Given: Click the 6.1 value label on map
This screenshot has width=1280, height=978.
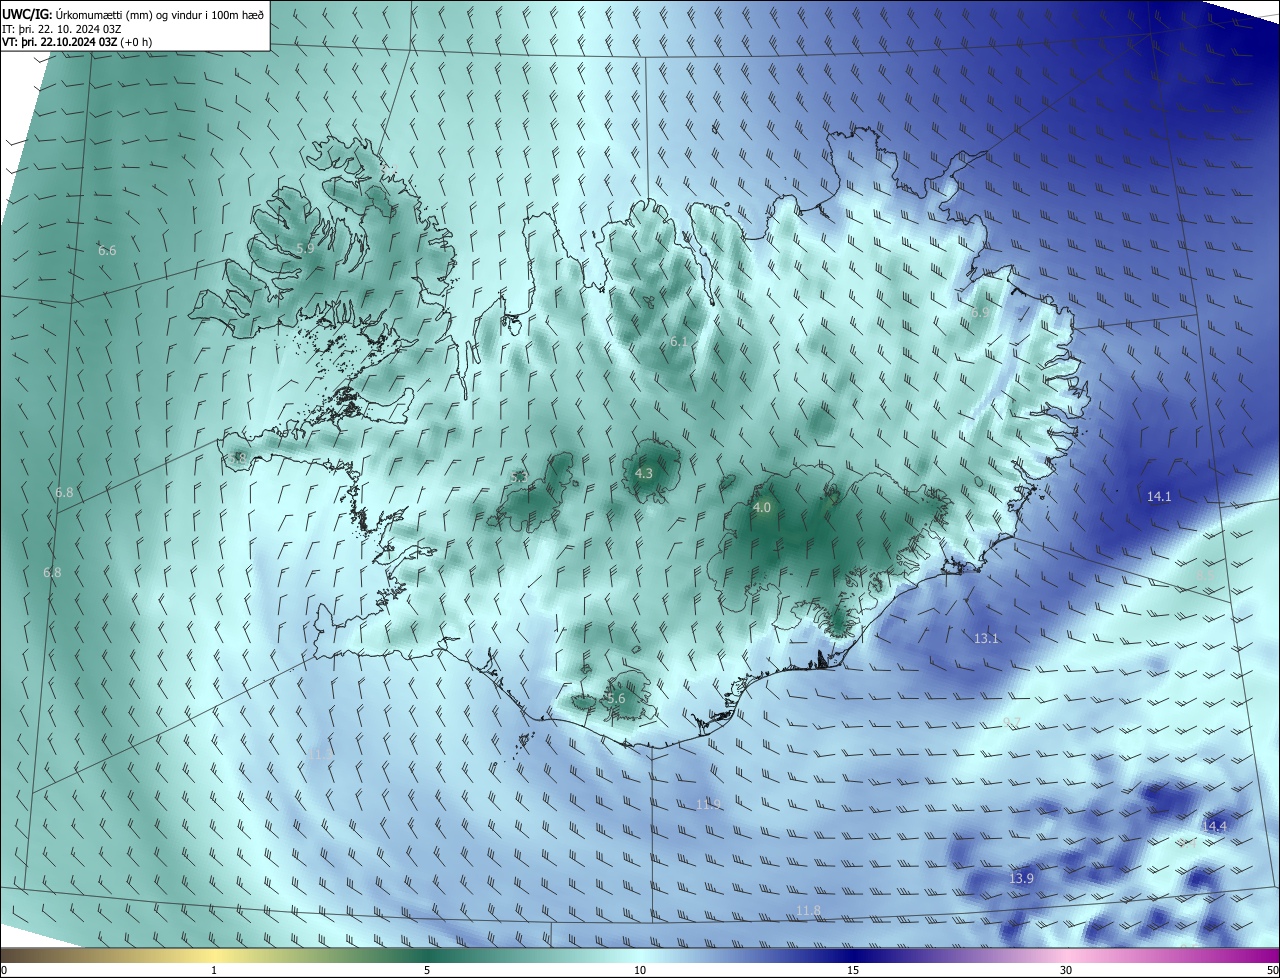Looking at the screenshot, I should tap(679, 341).
